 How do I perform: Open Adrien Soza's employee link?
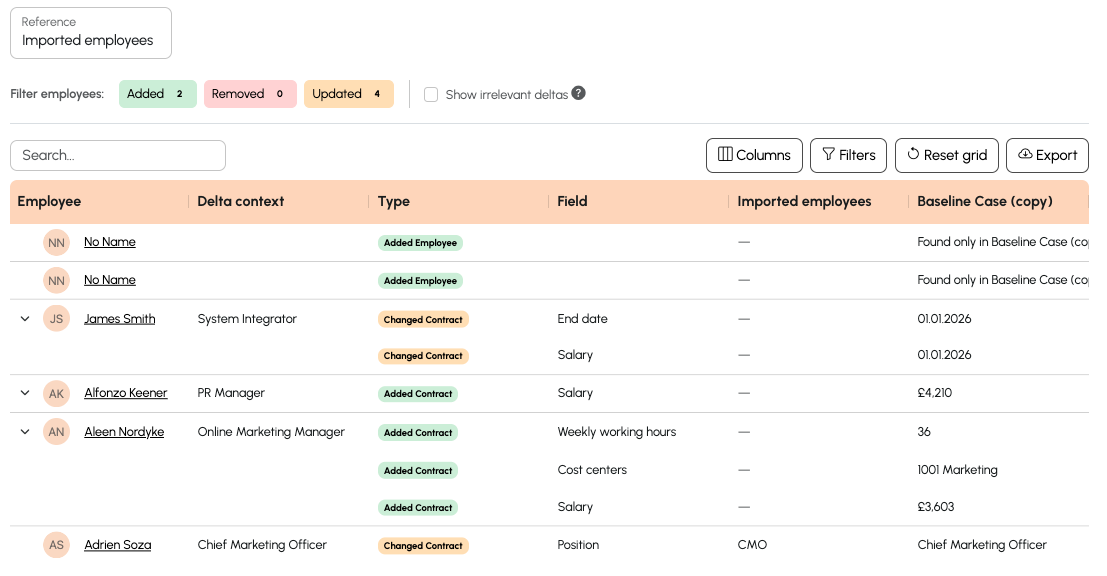coord(117,546)
